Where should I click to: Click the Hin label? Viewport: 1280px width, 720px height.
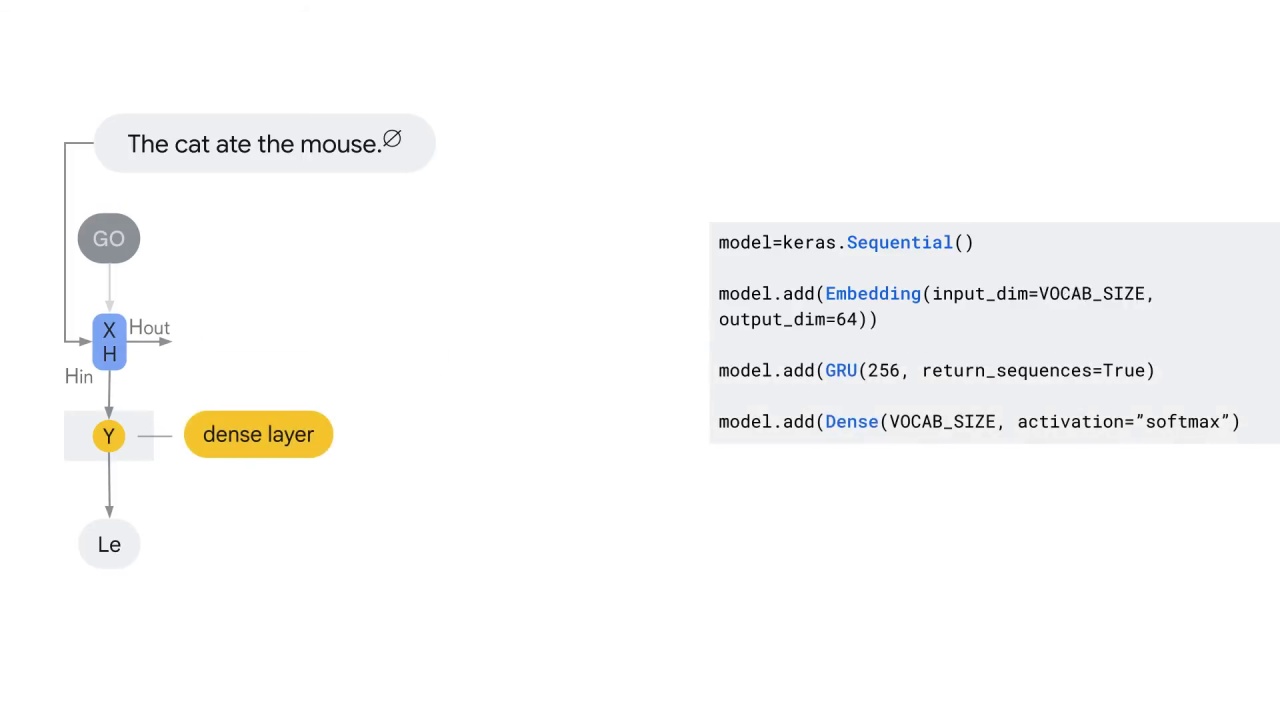pos(79,376)
